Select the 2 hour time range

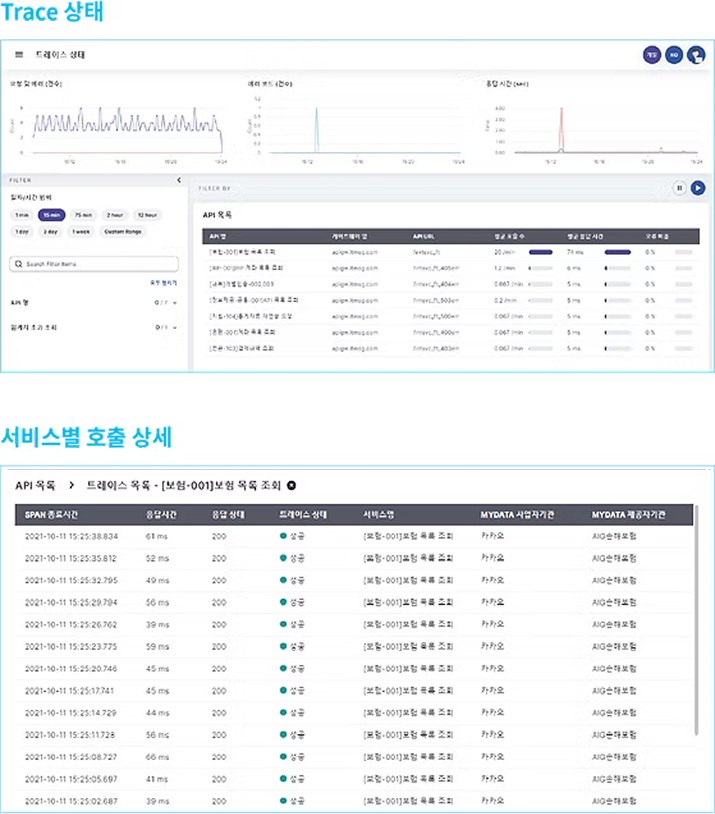click(x=115, y=215)
